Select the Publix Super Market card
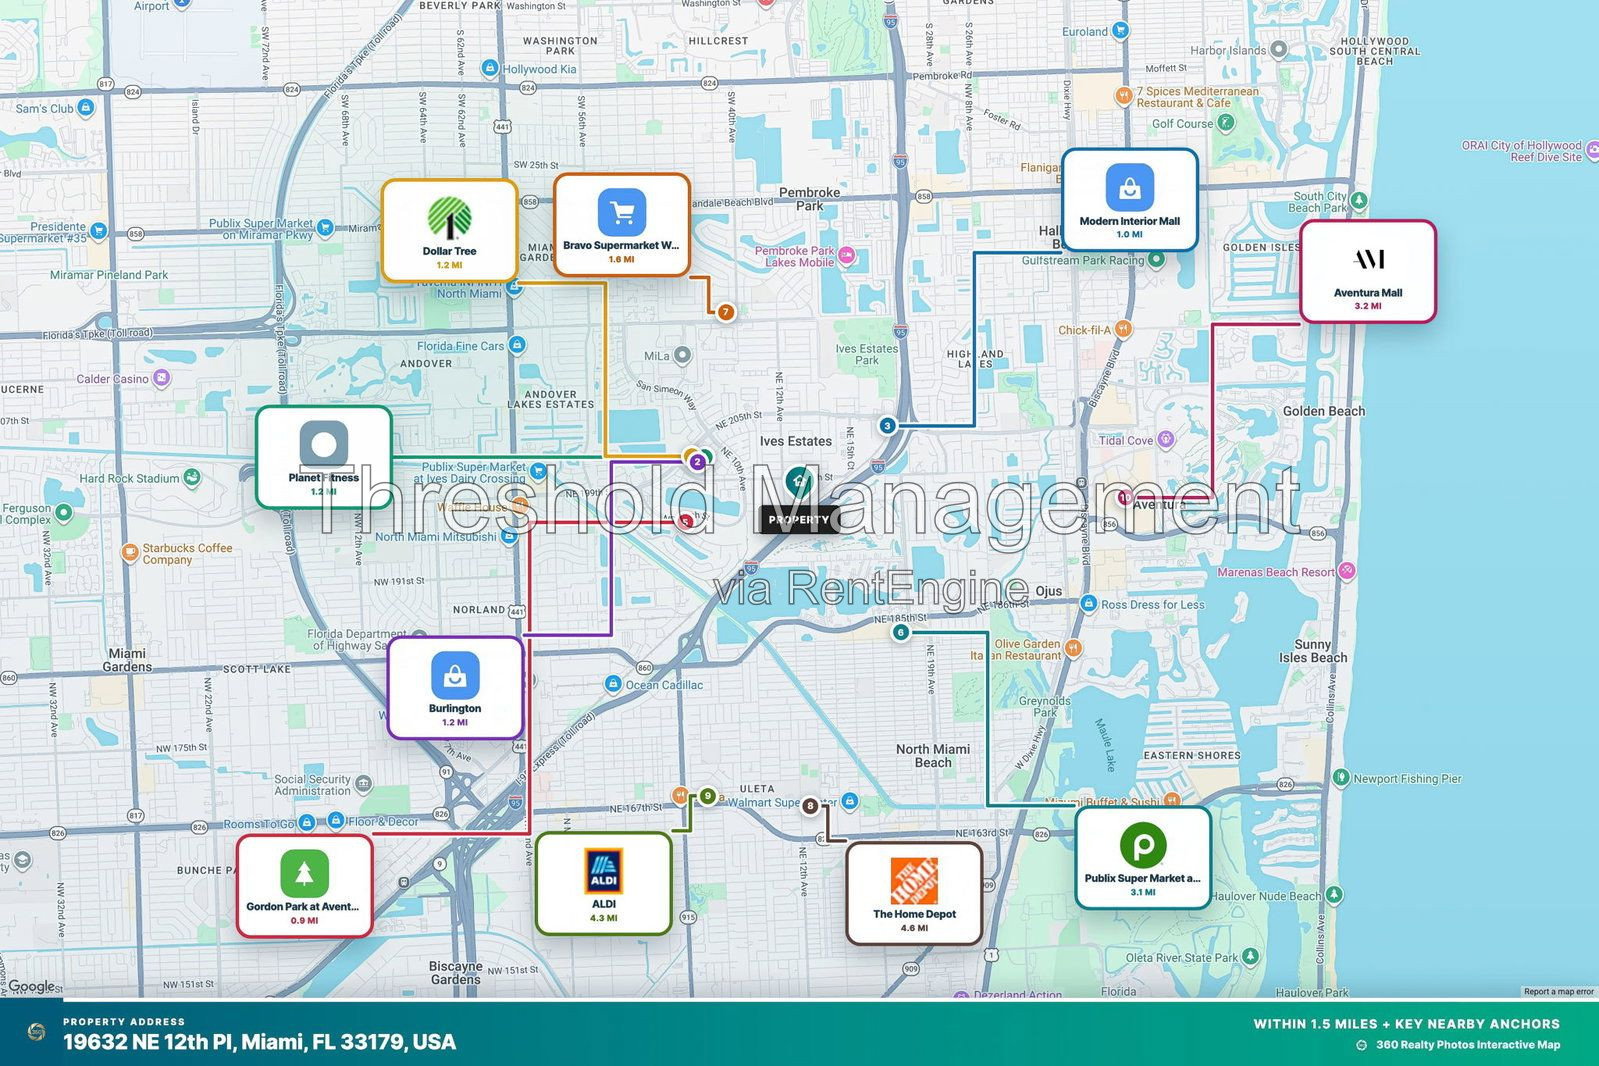Screen dimensions: 1599x1066 1143,858
